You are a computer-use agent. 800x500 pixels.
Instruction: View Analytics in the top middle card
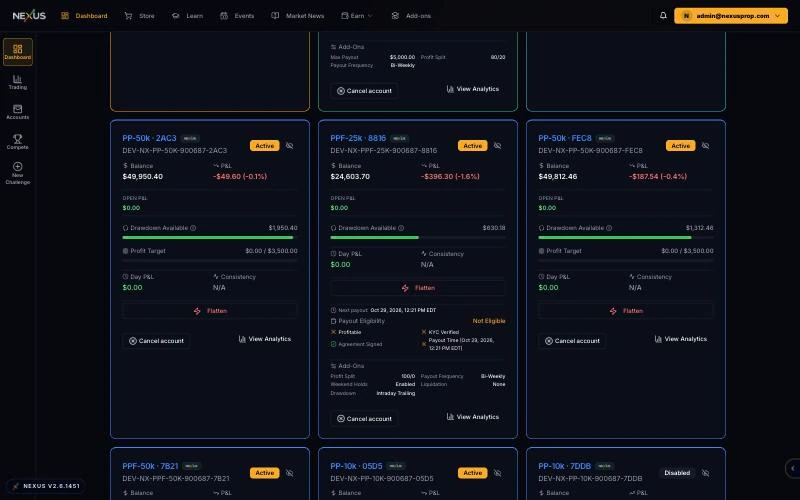click(x=473, y=89)
